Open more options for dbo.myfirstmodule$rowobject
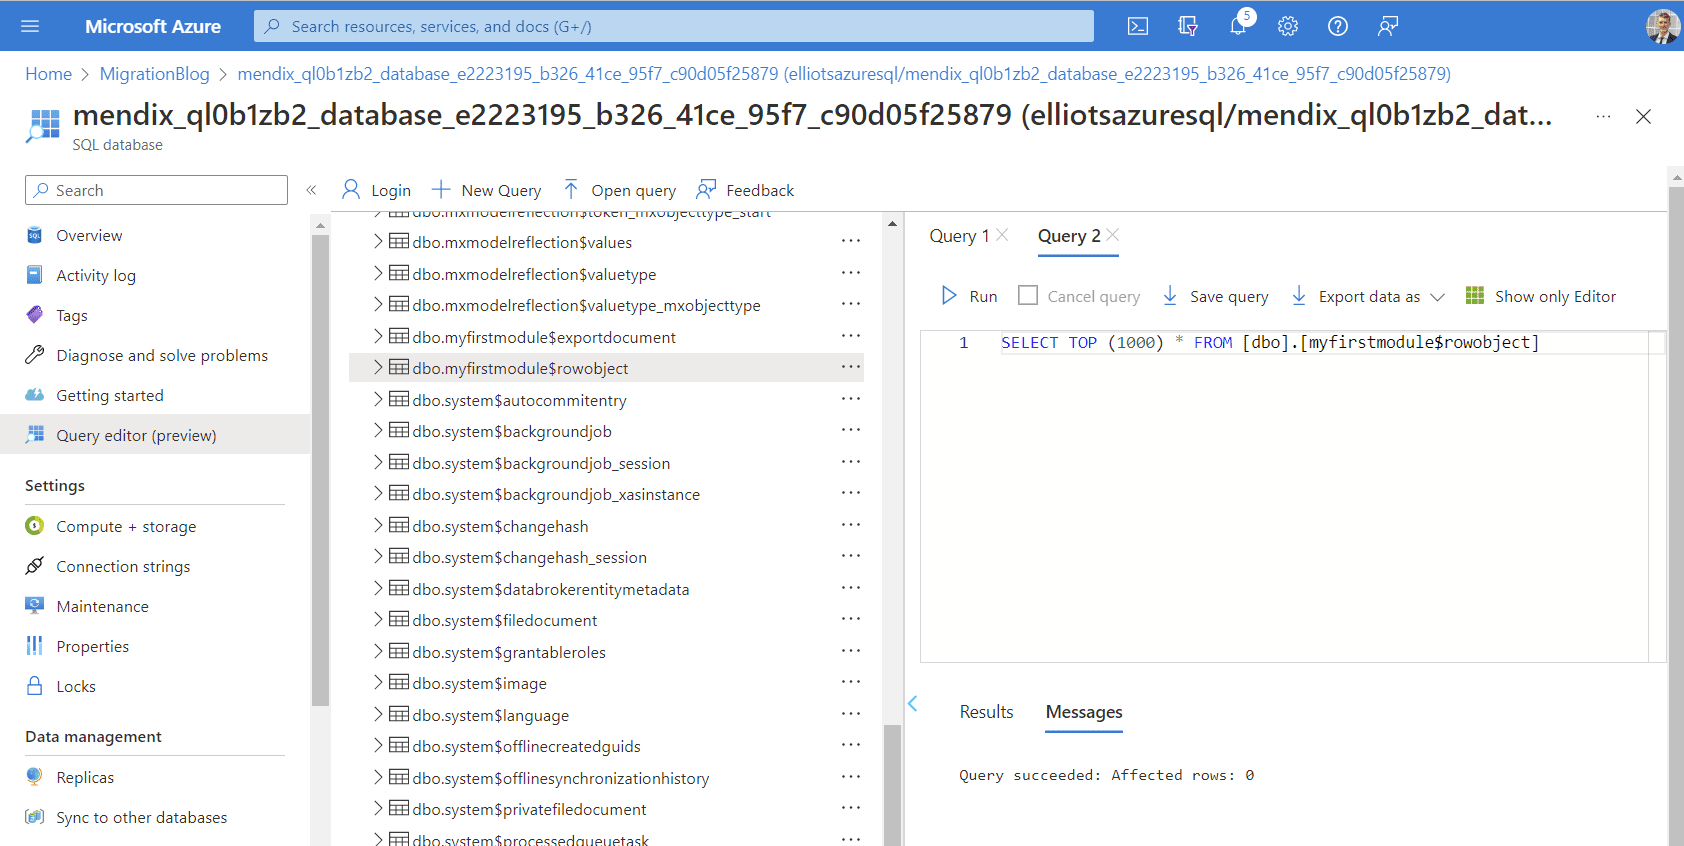 click(851, 367)
